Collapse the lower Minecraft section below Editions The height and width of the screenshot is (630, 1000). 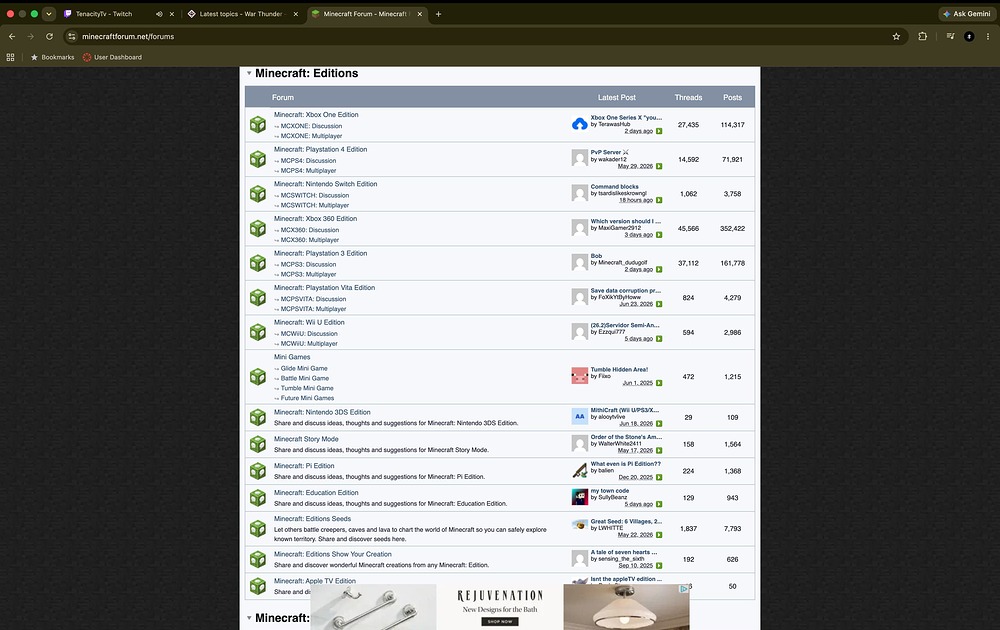click(x=249, y=618)
